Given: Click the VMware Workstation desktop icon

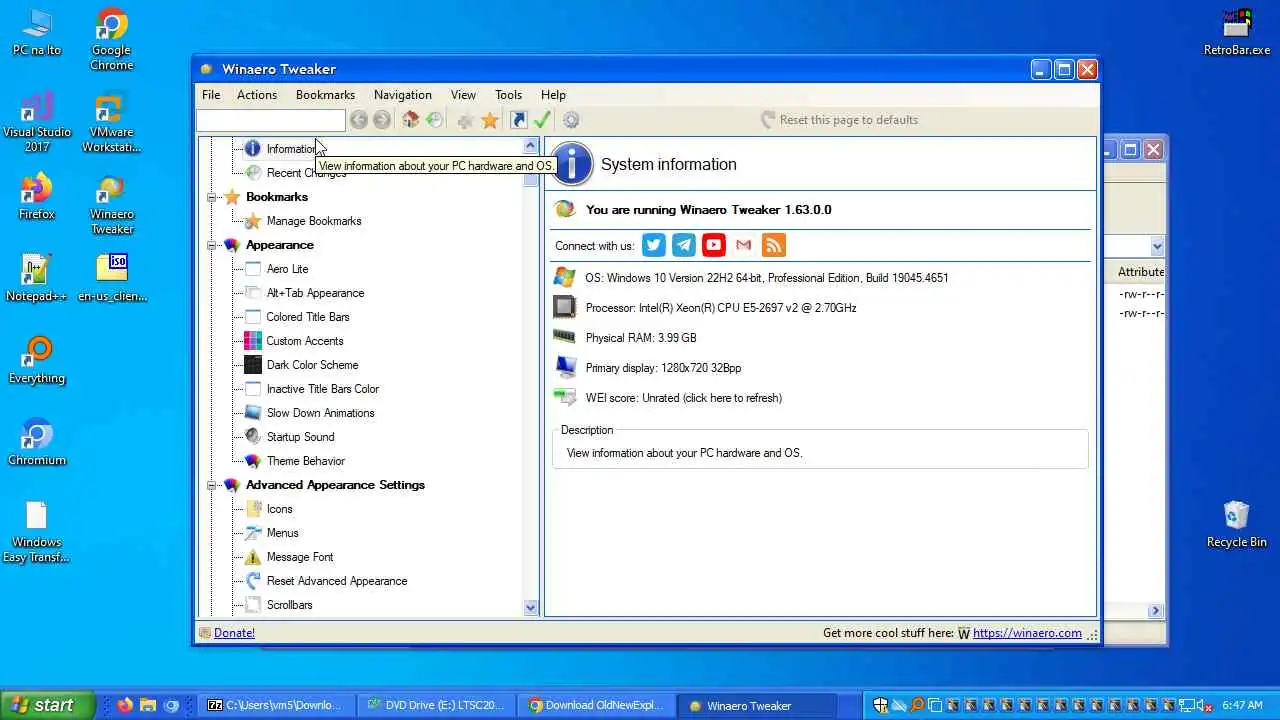Looking at the screenshot, I should point(112,123).
